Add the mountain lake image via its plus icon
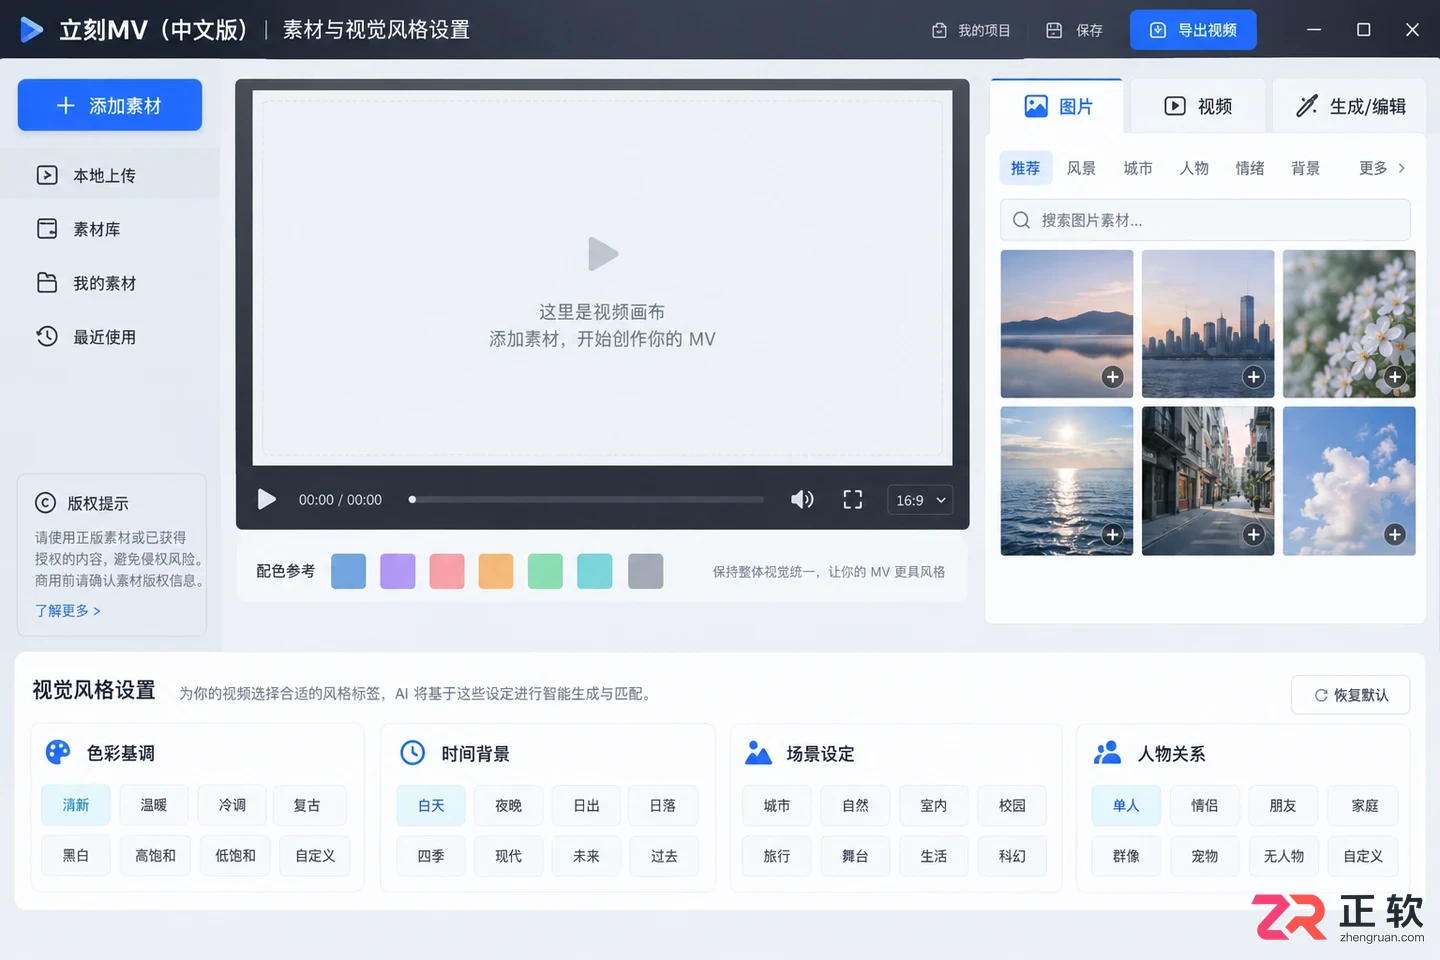Screen dimensions: 1440x960 tap(1112, 377)
